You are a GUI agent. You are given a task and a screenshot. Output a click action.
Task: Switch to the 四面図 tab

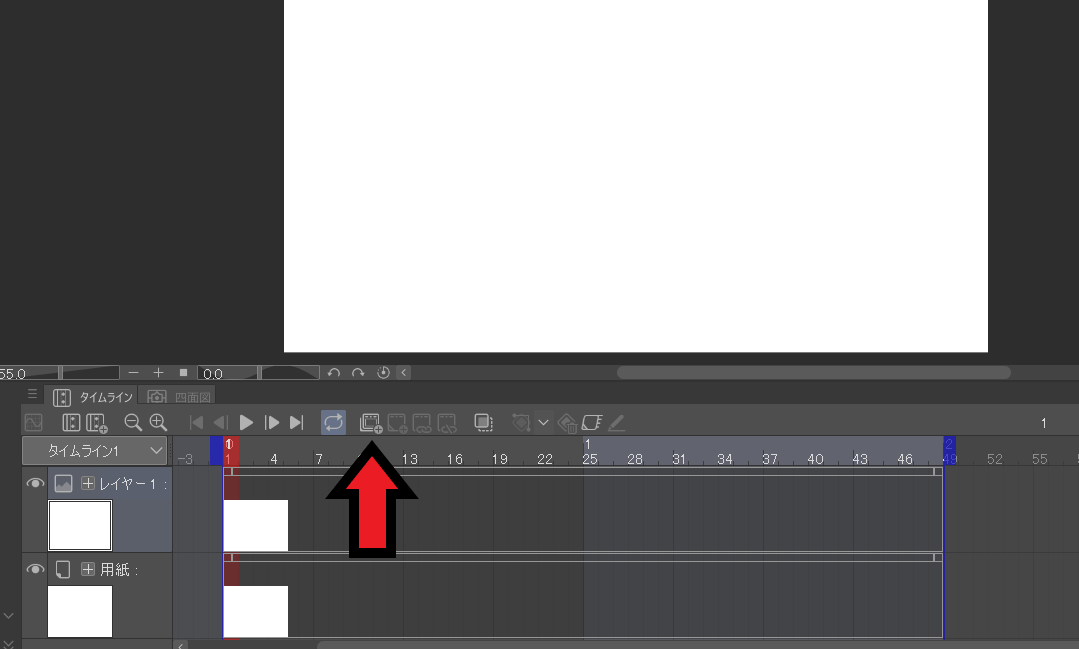coord(180,397)
